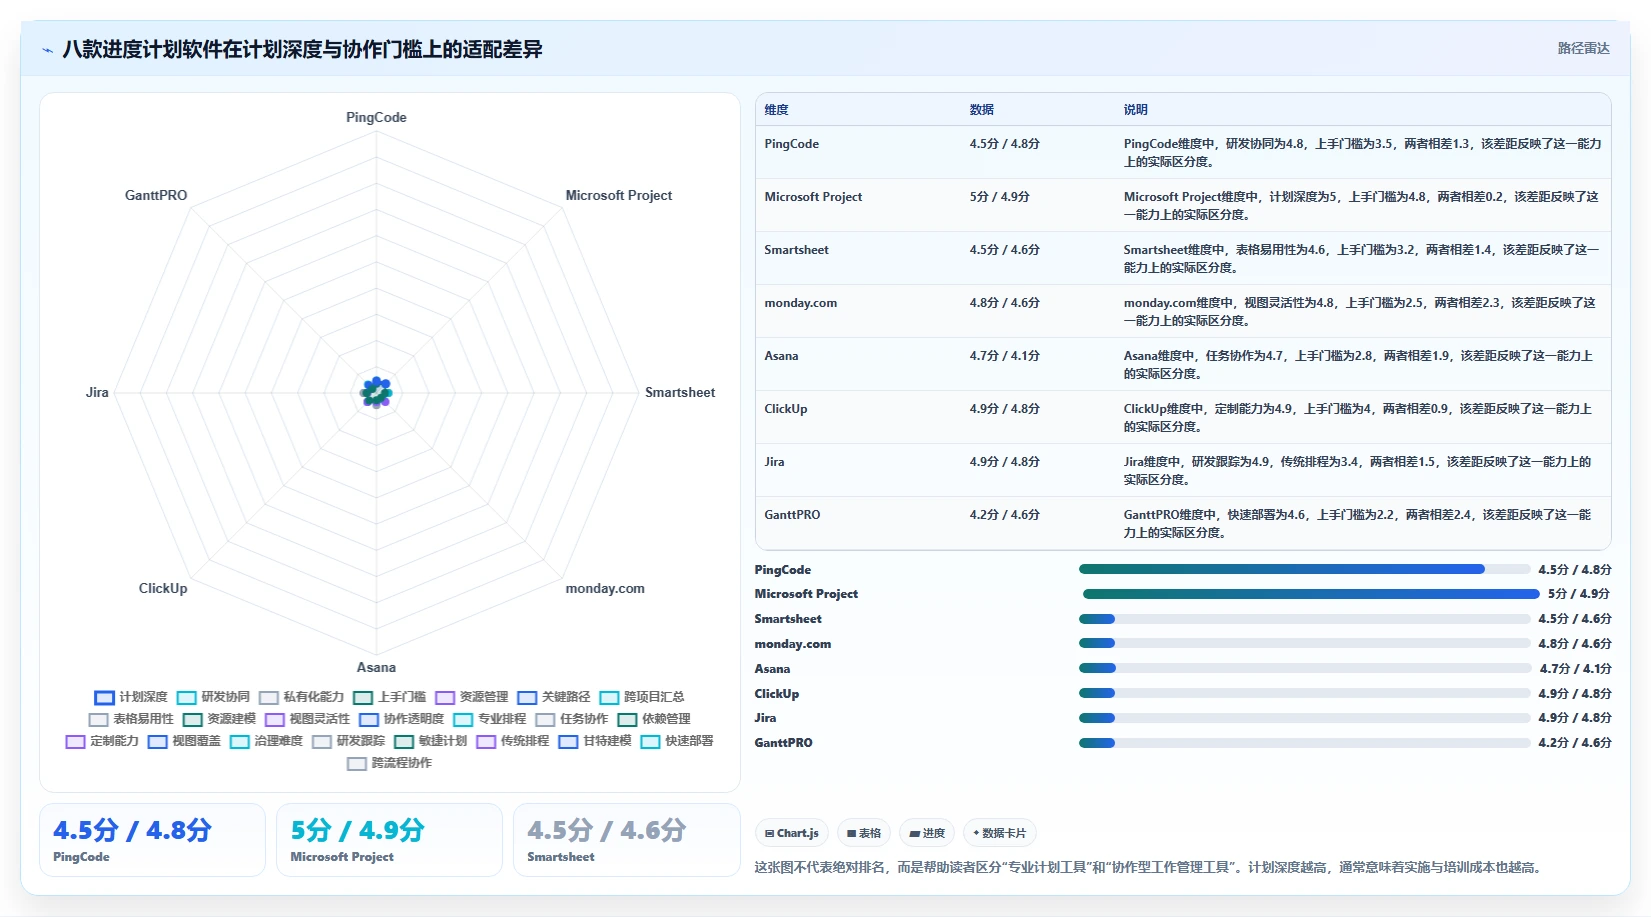Hide the 表格易用性 legend series
Image resolution: width=1651 pixels, height=917 pixels.
131,719
